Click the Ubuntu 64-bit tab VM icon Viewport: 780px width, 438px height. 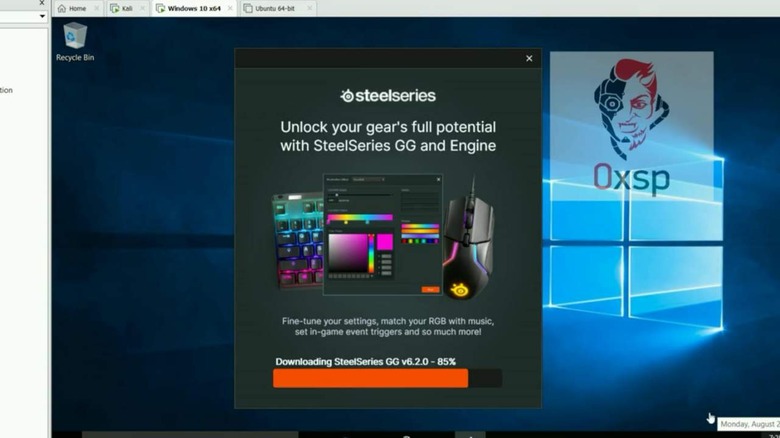point(248,8)
